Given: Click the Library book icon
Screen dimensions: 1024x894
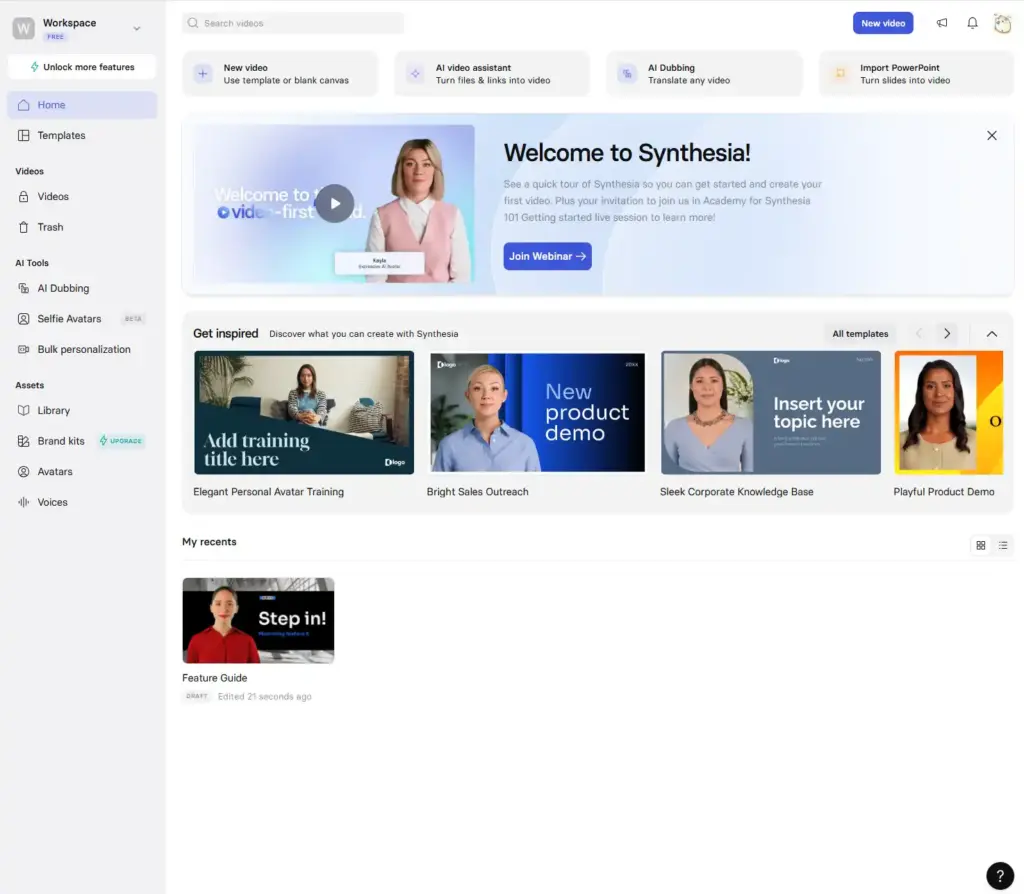Looking at the screenshot, I should tap(24, 411).
